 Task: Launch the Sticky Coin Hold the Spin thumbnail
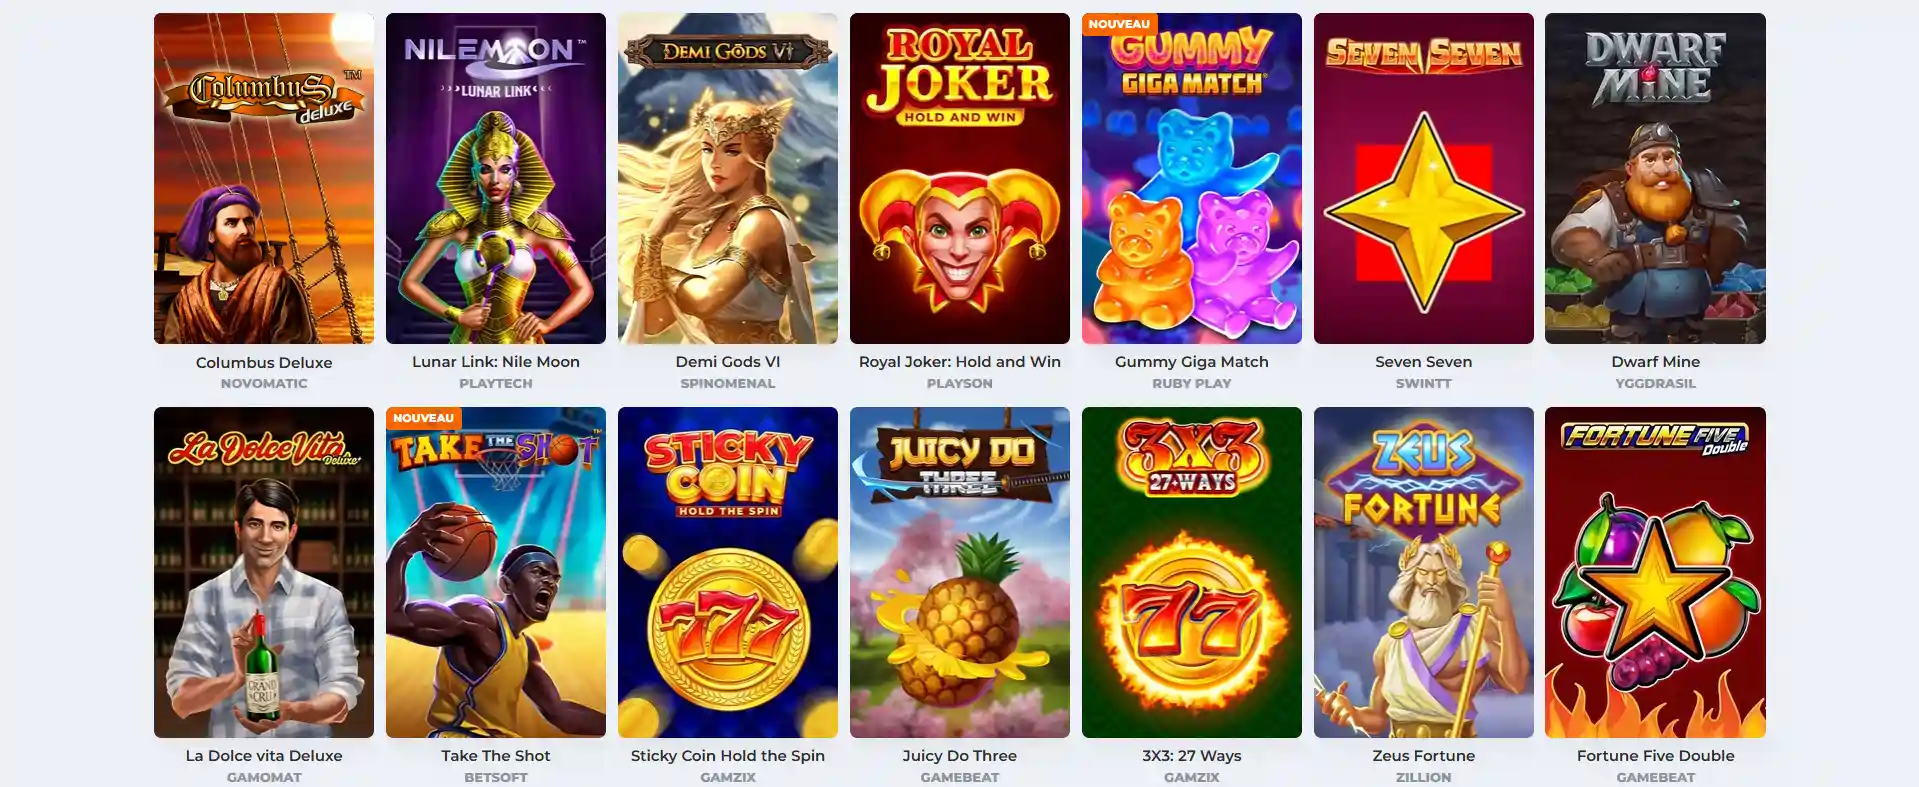tap(728, 572)
